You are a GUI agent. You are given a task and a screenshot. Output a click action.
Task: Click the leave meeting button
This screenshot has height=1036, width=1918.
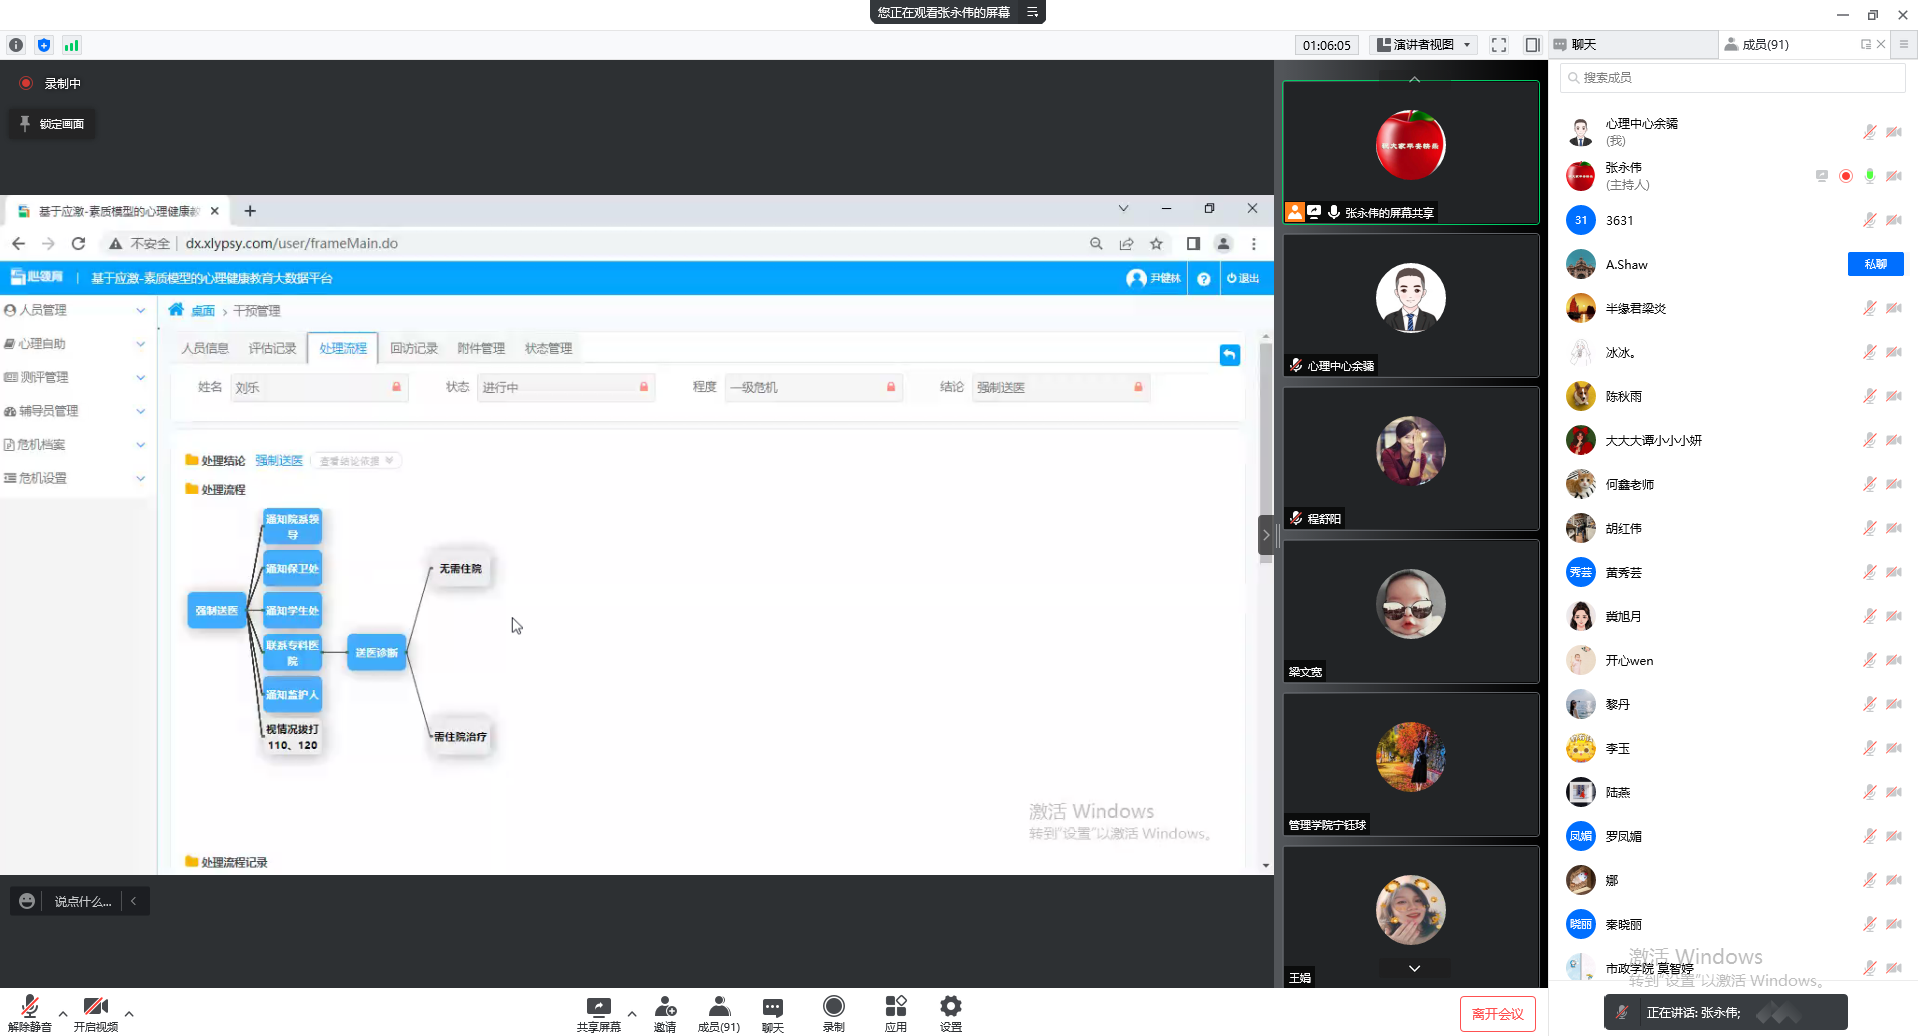(1497, 1014)
